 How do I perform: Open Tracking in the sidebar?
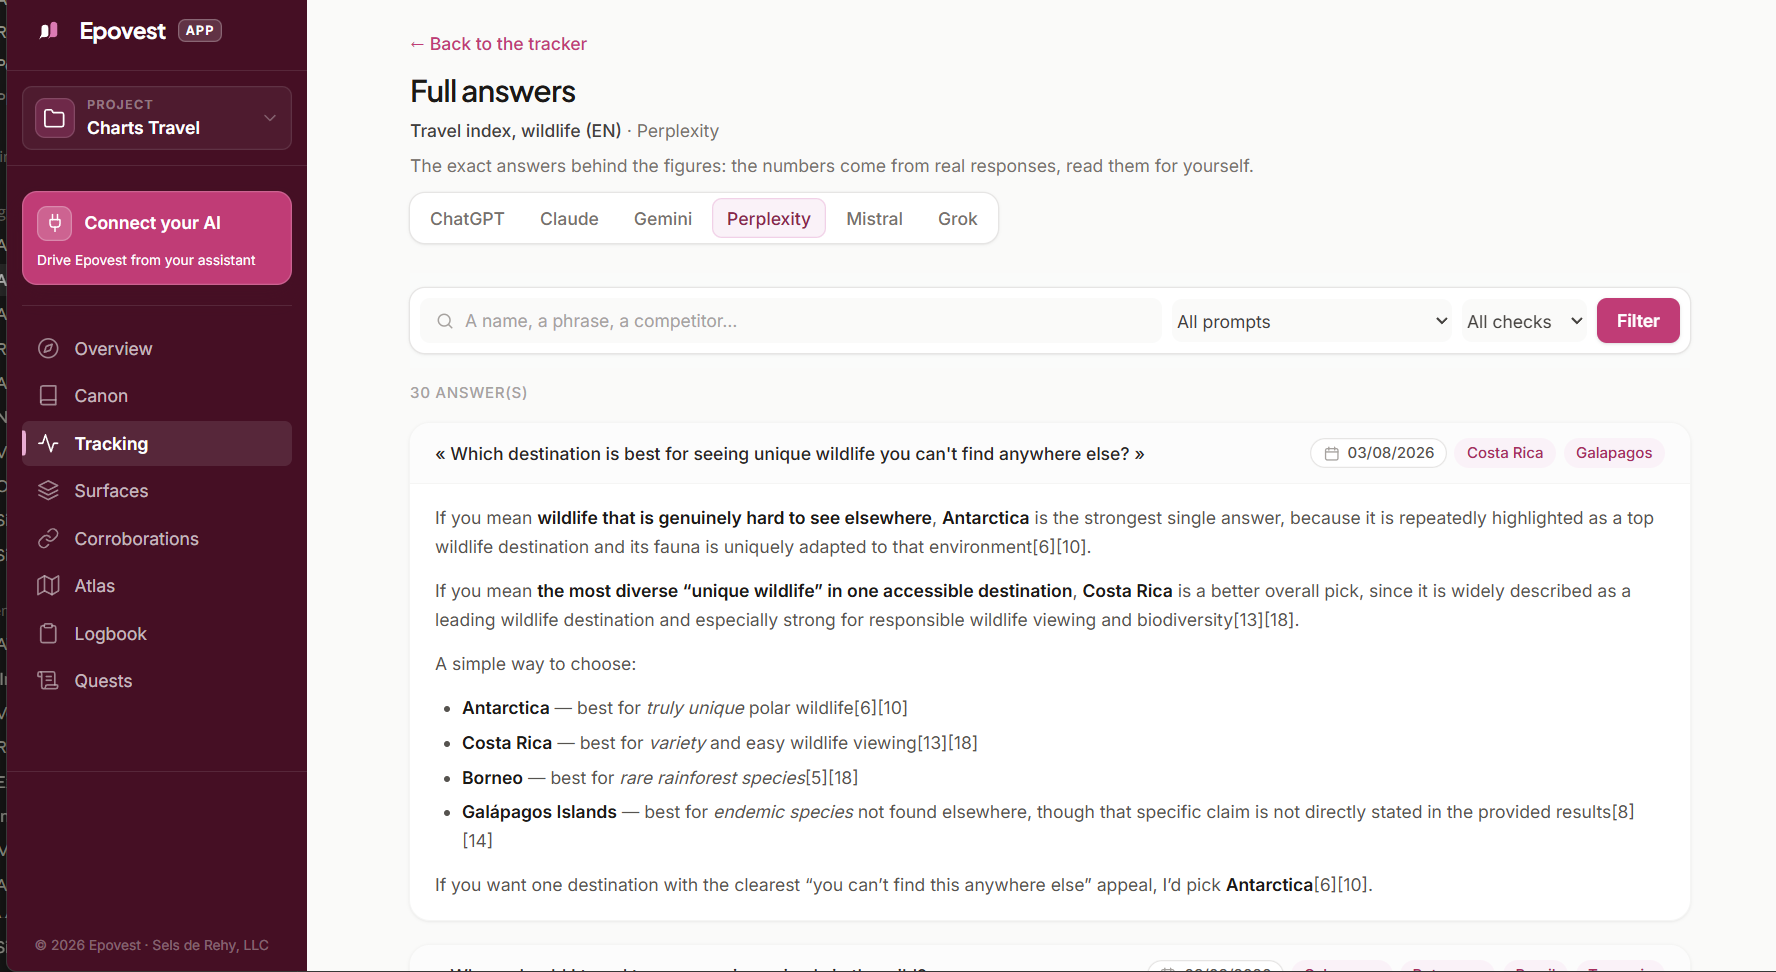pos(157,443)
